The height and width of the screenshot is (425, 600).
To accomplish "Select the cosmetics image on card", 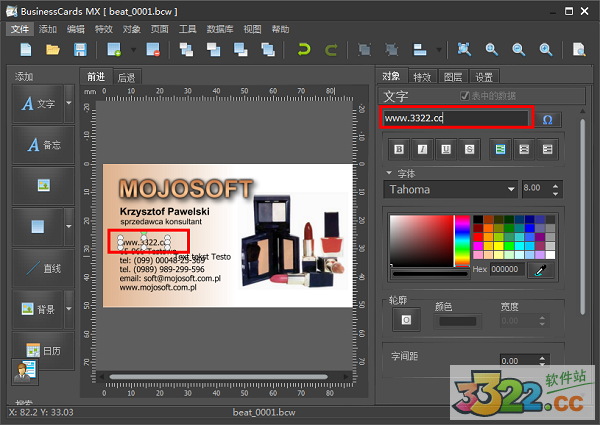I will (293, 242).
